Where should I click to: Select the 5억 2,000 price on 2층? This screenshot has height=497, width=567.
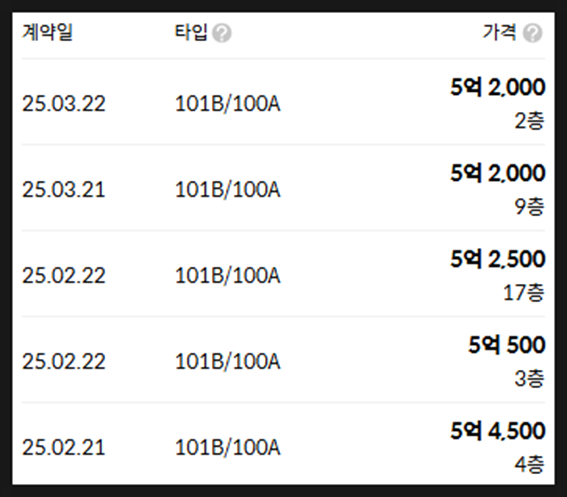tap(498, 87)
